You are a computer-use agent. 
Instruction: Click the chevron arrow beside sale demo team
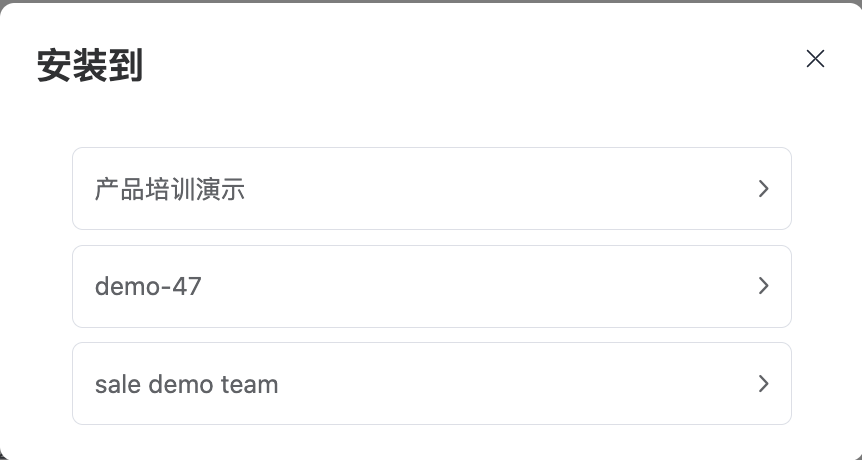763,384
